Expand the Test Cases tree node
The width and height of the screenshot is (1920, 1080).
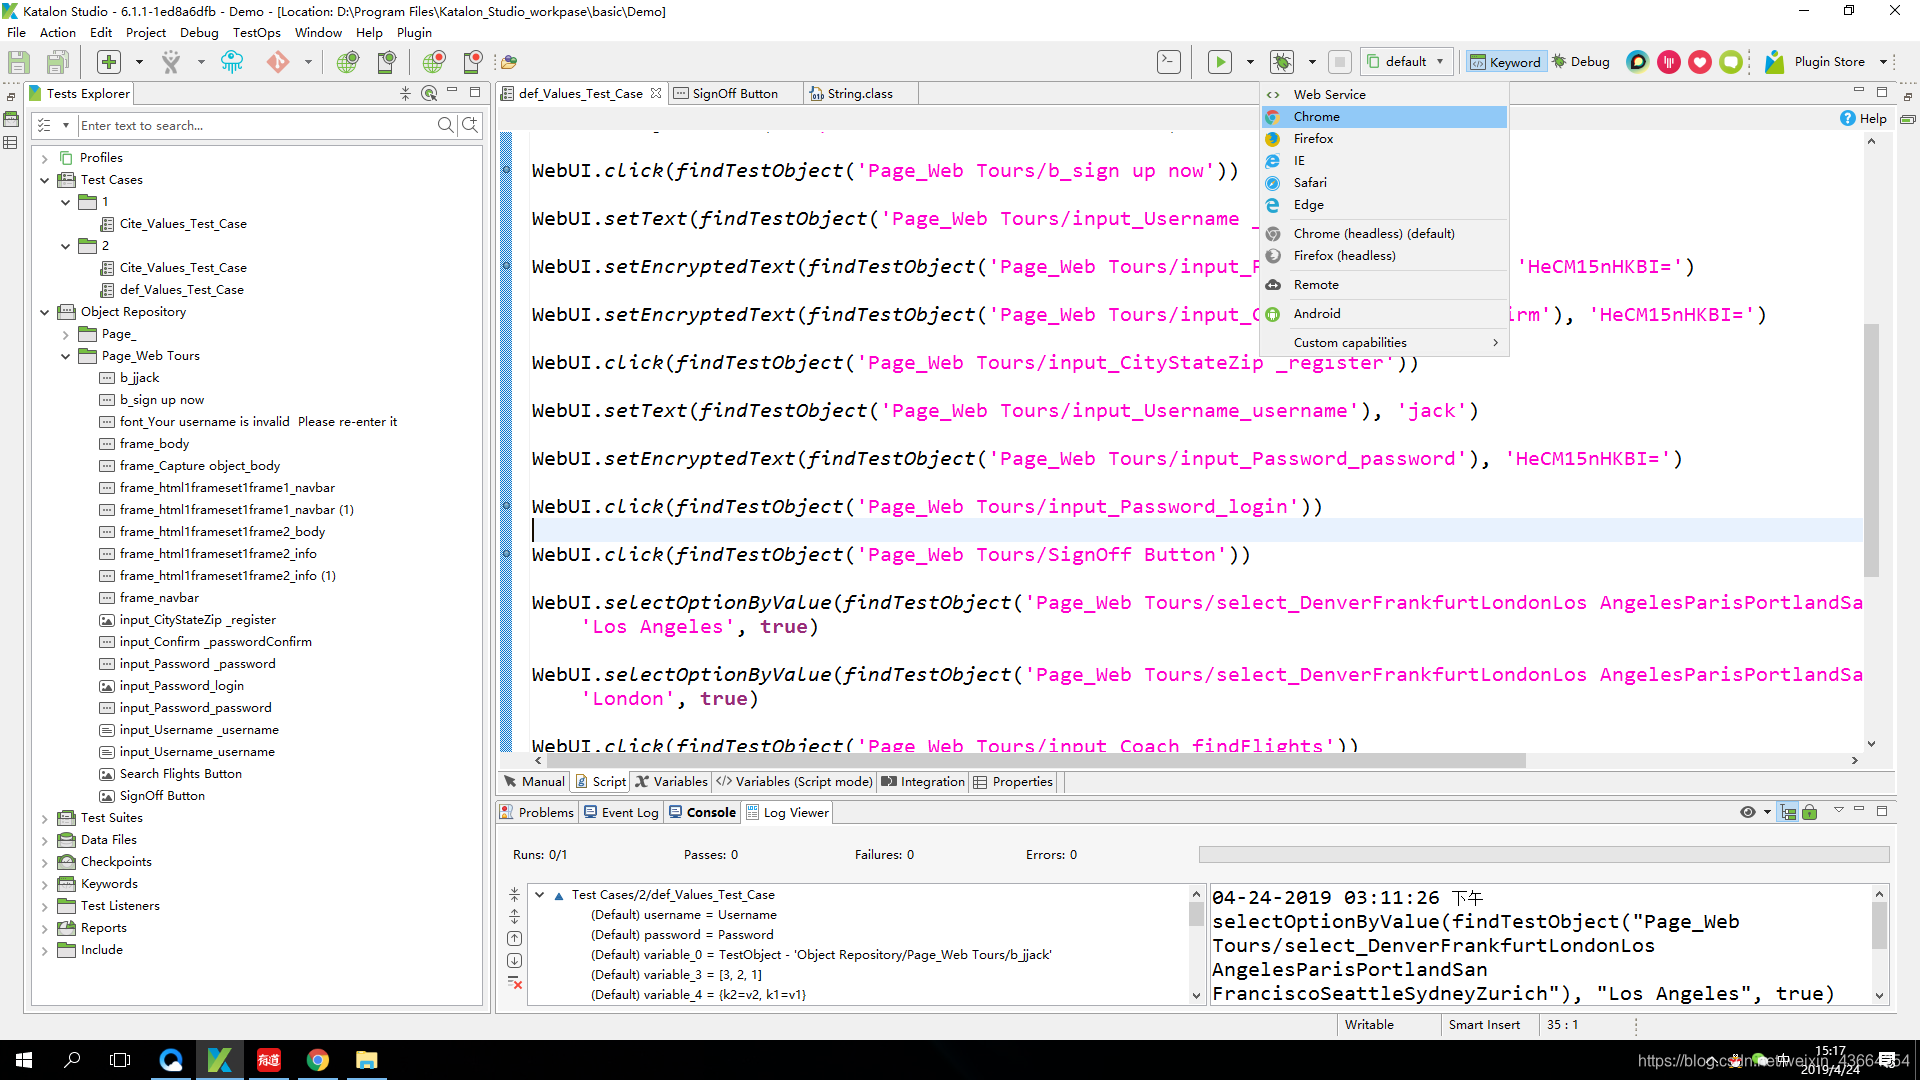[x=46, y=179]
